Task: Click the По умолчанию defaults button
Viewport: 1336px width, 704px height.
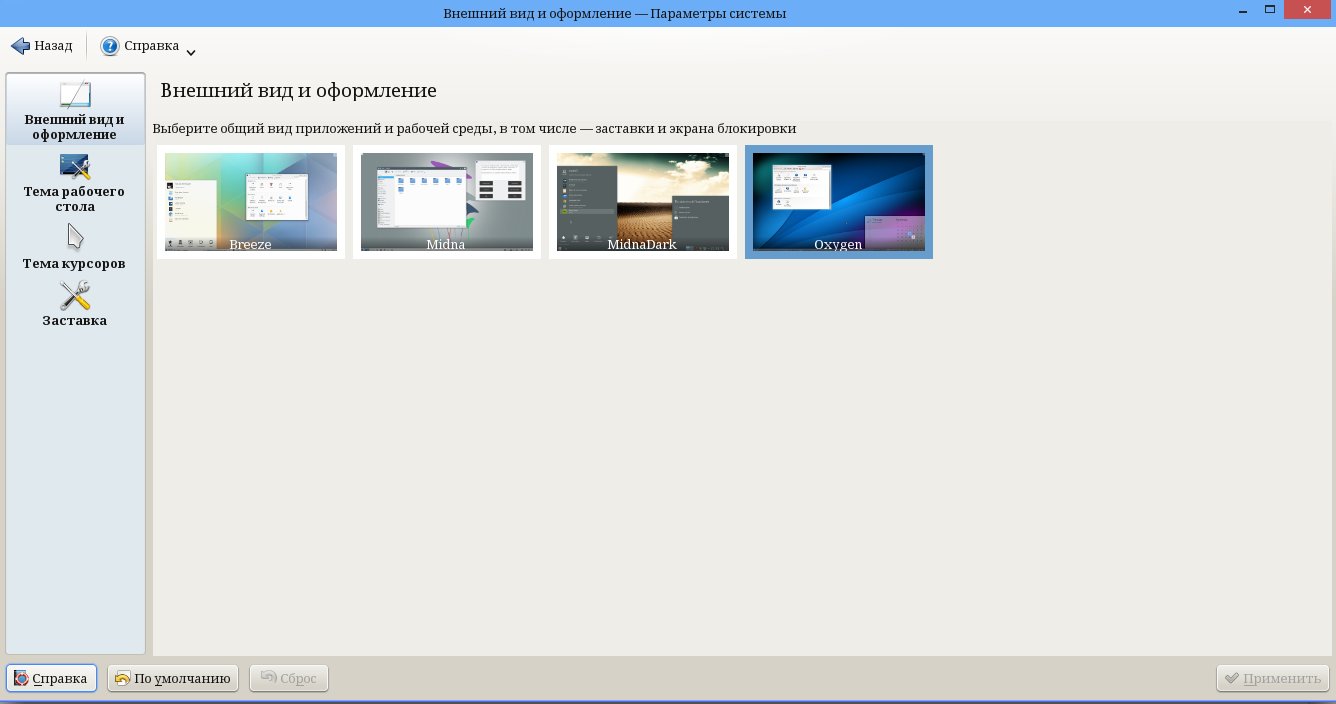Action: [173, 678]
